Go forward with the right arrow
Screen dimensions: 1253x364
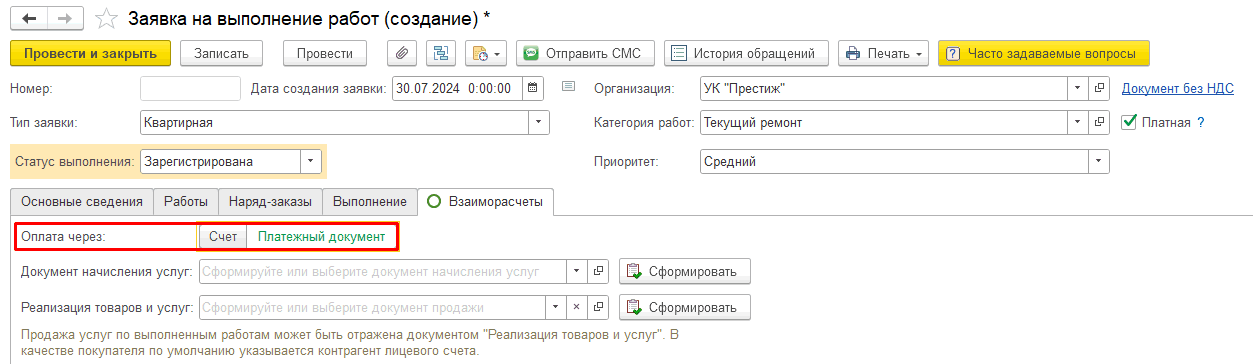pyautogui.click(x=64, y=18)
